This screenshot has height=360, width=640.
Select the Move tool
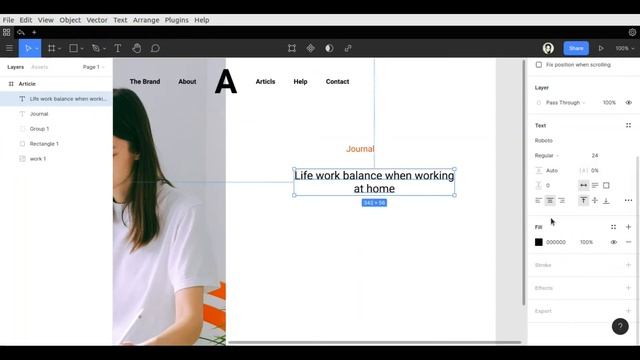27,48
